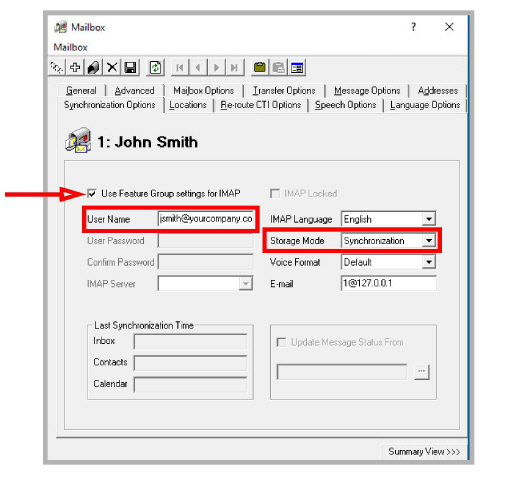Click the X delete toolbar icon
This screenshot has height=482, width=517.
point(112,68)
